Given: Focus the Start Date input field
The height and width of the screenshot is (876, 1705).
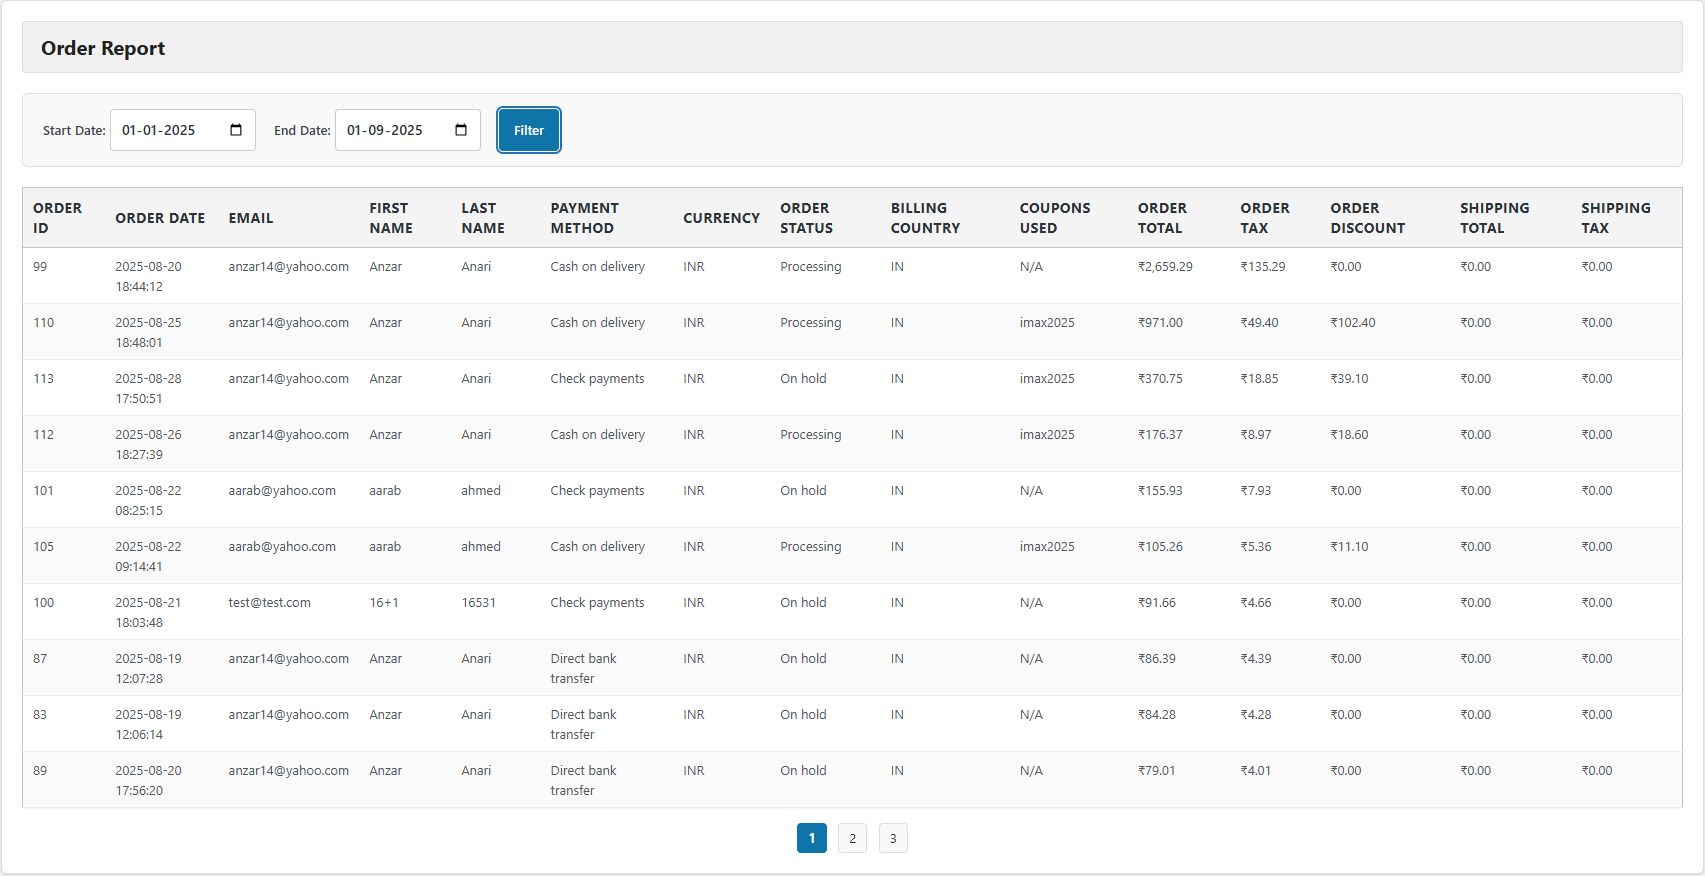Looking at the screenshot, I should point(183,130).
